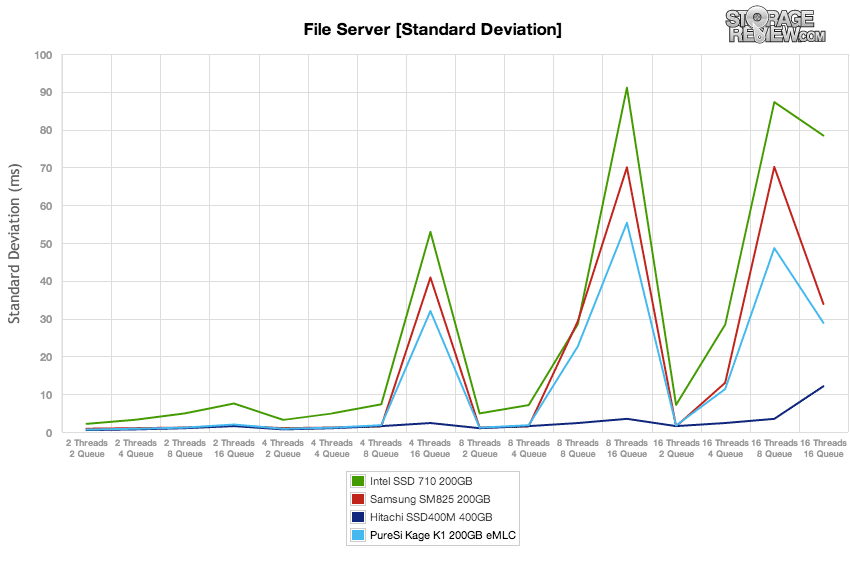The width and height of the screenshot is (850, 567).
Task: Click the y-axis value 30
Action: tap(46, 319)
